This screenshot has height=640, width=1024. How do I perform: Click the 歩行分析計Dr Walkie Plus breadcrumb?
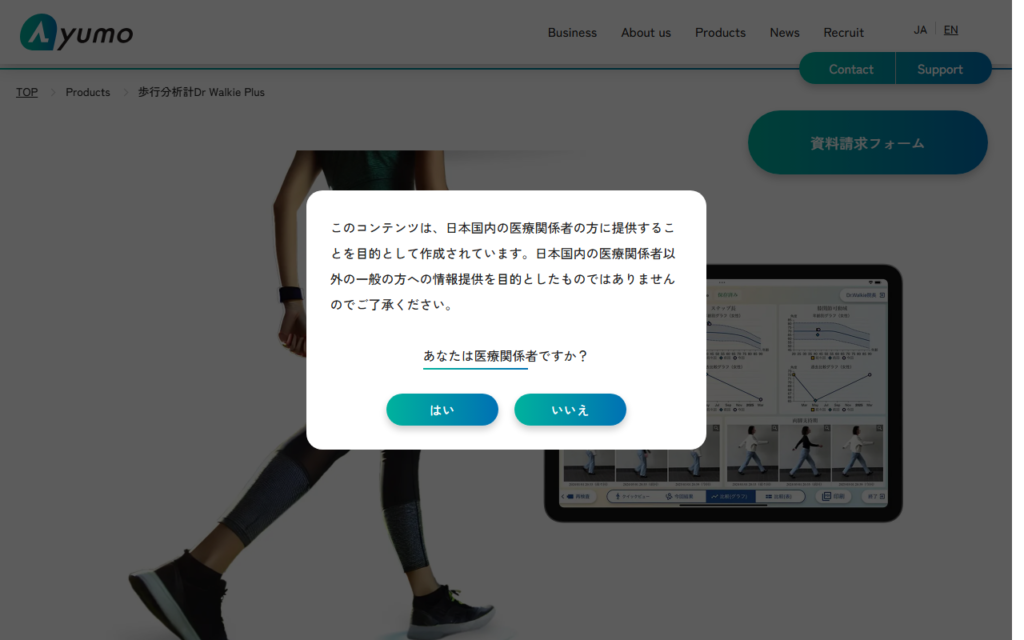coord(201,92)
